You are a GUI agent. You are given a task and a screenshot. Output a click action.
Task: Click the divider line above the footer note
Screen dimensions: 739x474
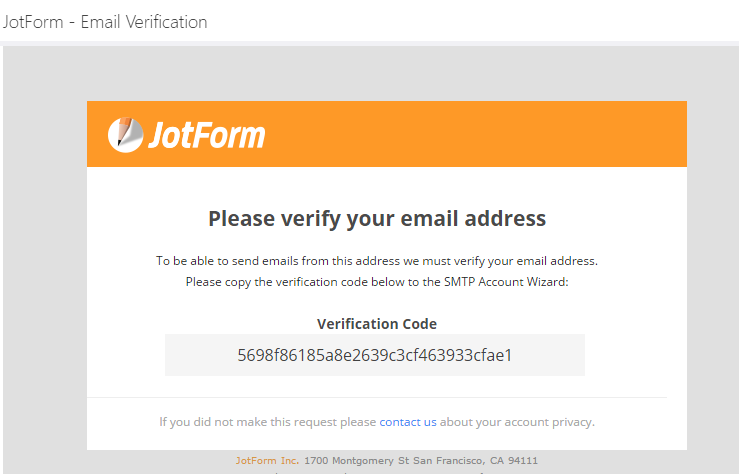coord(376,397)
